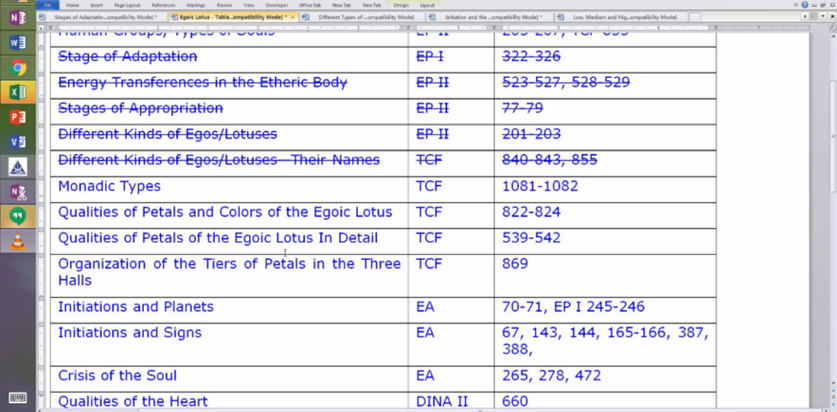Screen dimensions: 837x412
Task: Switch to Word in the taskbar
Action: [17, 44]
